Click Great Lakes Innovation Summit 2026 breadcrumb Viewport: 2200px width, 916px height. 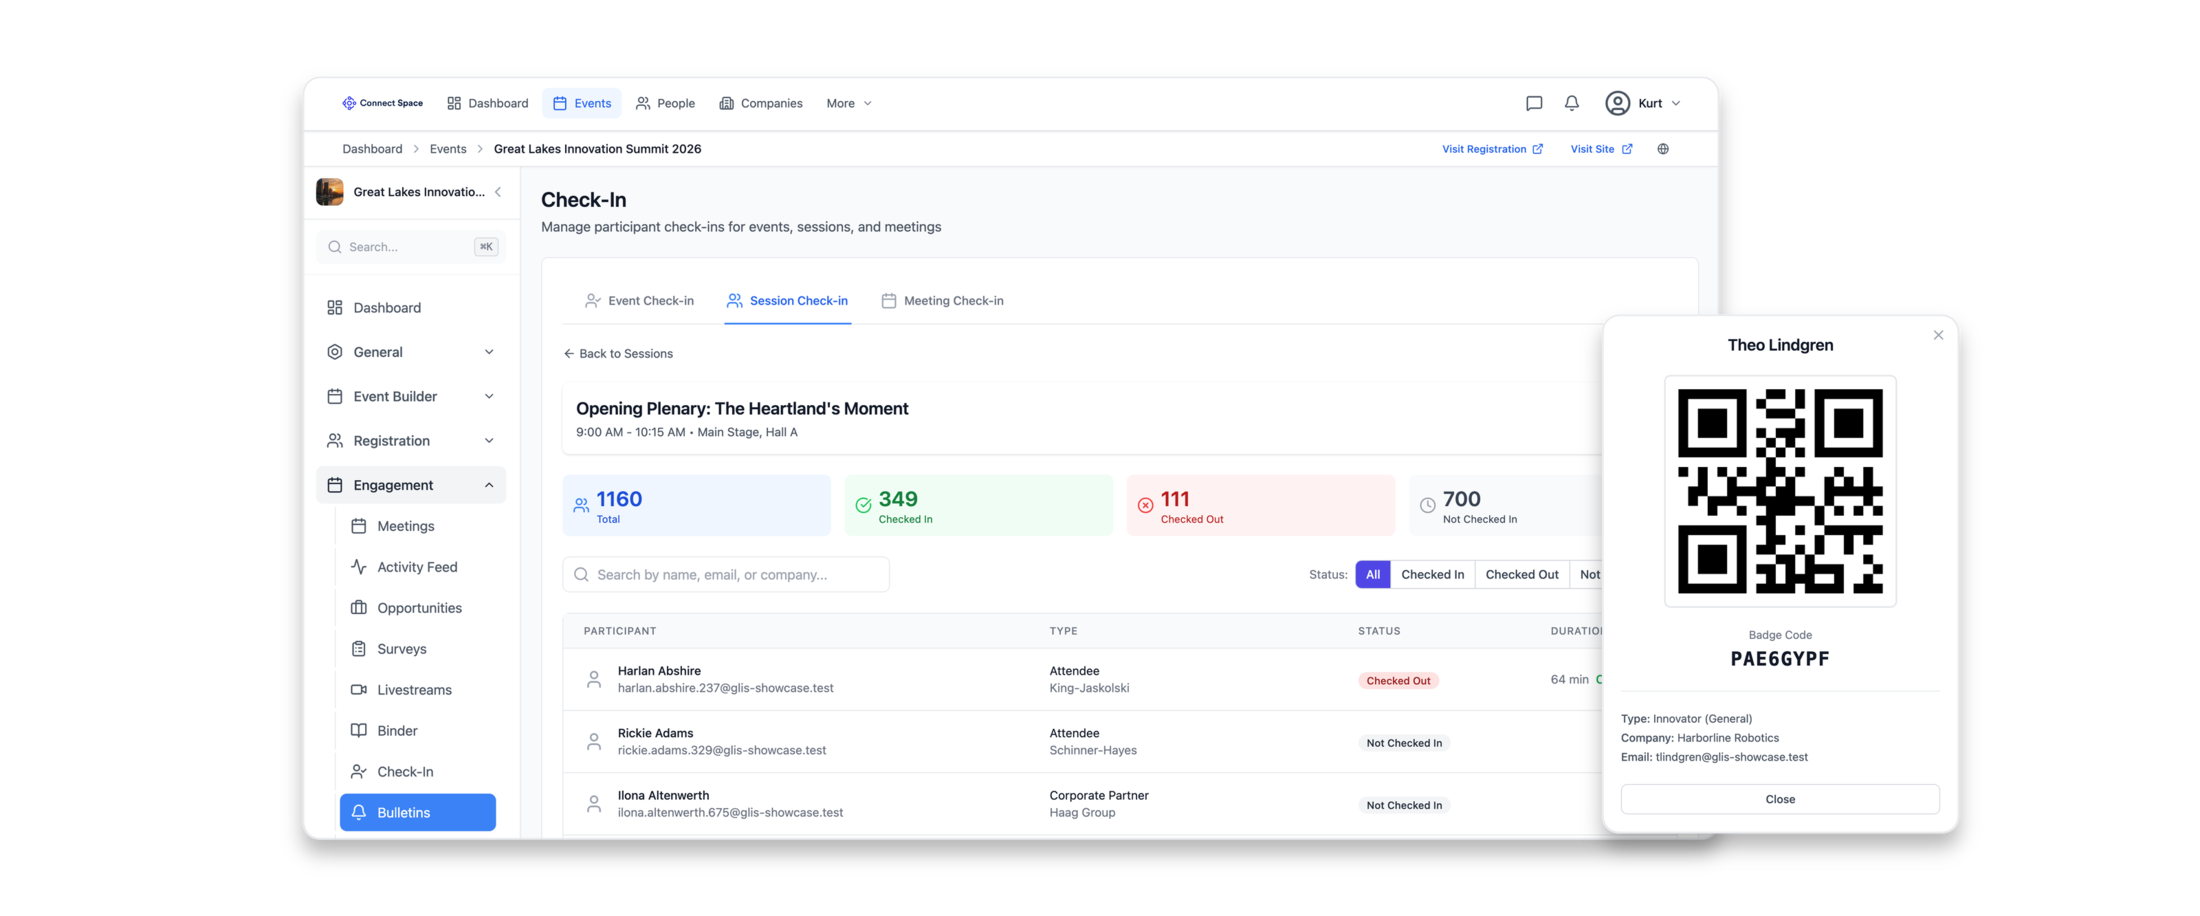597,149
